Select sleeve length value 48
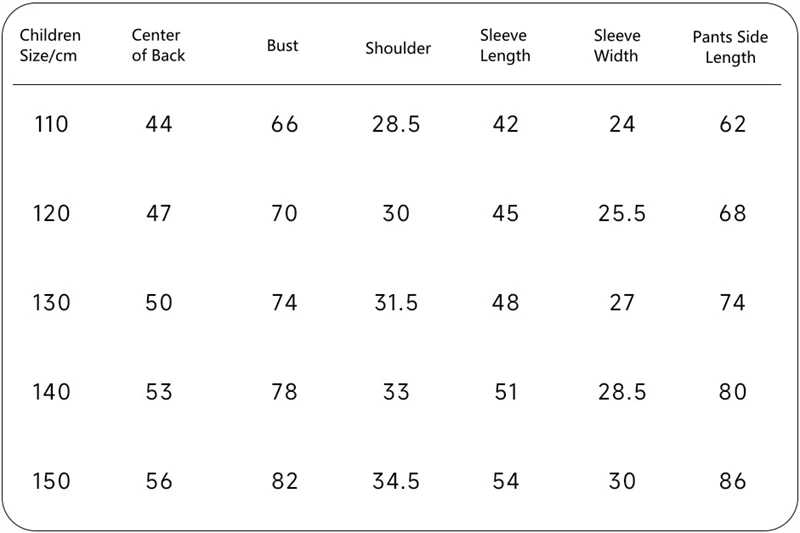This screenshot has width=800, height=533. pyautogui.click(x=506, y=303)
